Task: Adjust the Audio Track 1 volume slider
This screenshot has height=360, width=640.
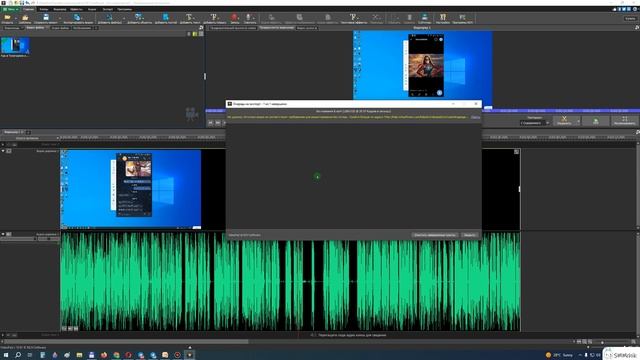Action: (x=19, y=239)
